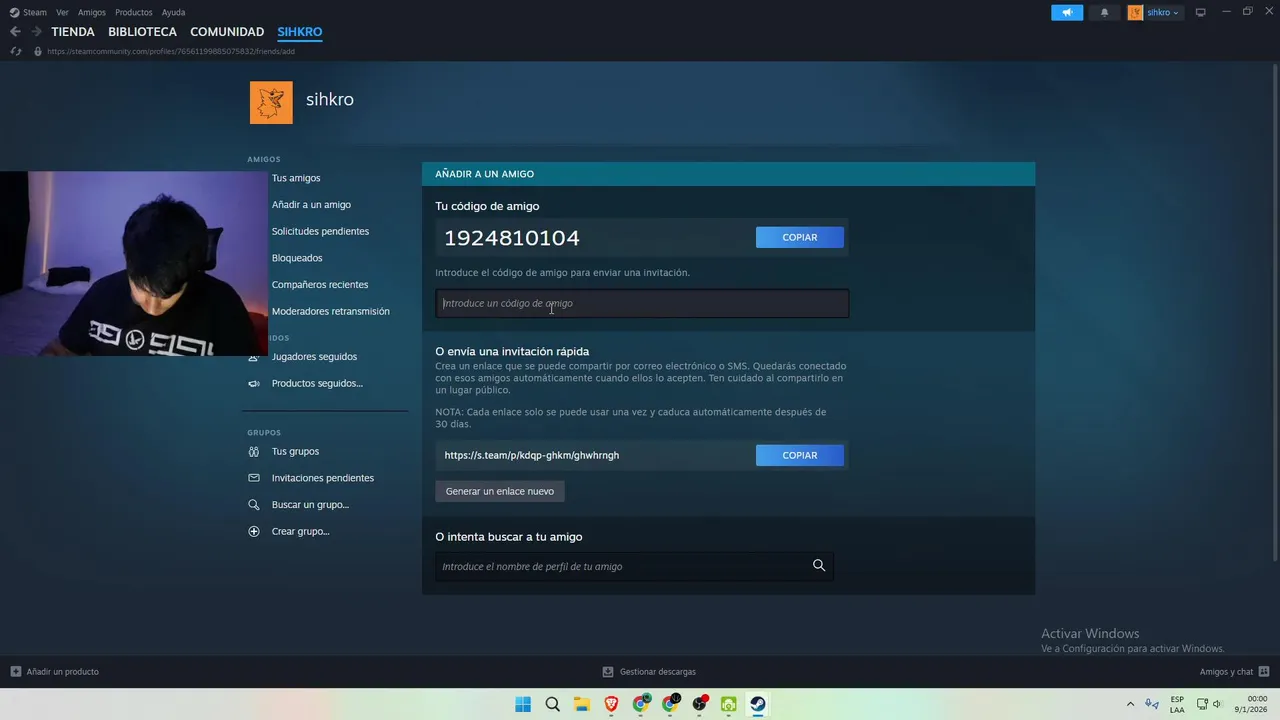
Task: Click the ESP LAA language indicator
Action: coord(1177,704)
